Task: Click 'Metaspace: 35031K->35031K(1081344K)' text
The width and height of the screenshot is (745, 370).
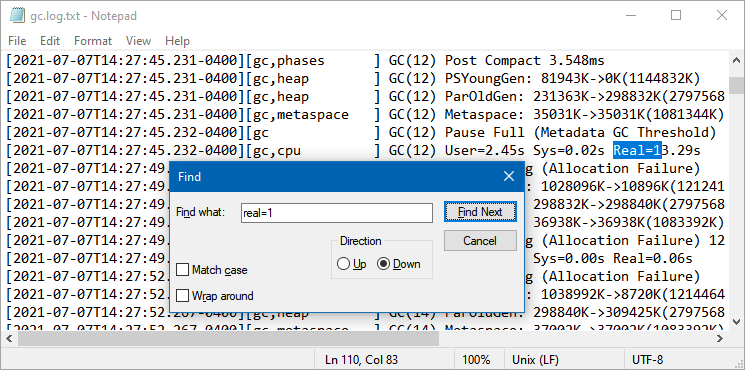Action: [584, 114]
